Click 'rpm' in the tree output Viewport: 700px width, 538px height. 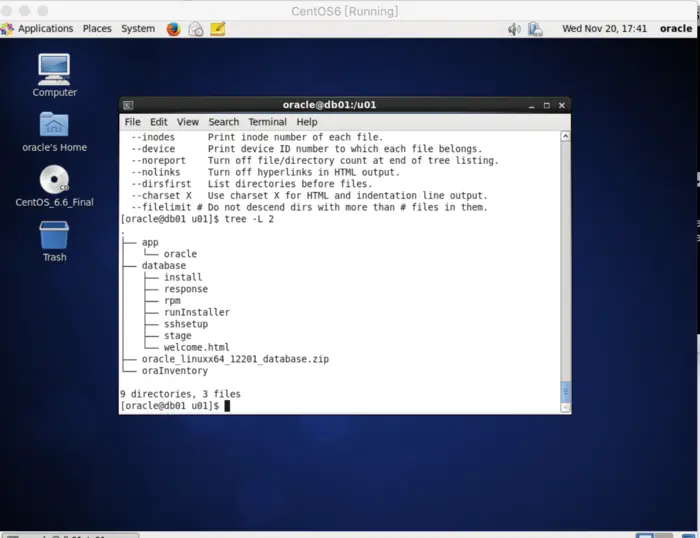(x=172, y=301)
